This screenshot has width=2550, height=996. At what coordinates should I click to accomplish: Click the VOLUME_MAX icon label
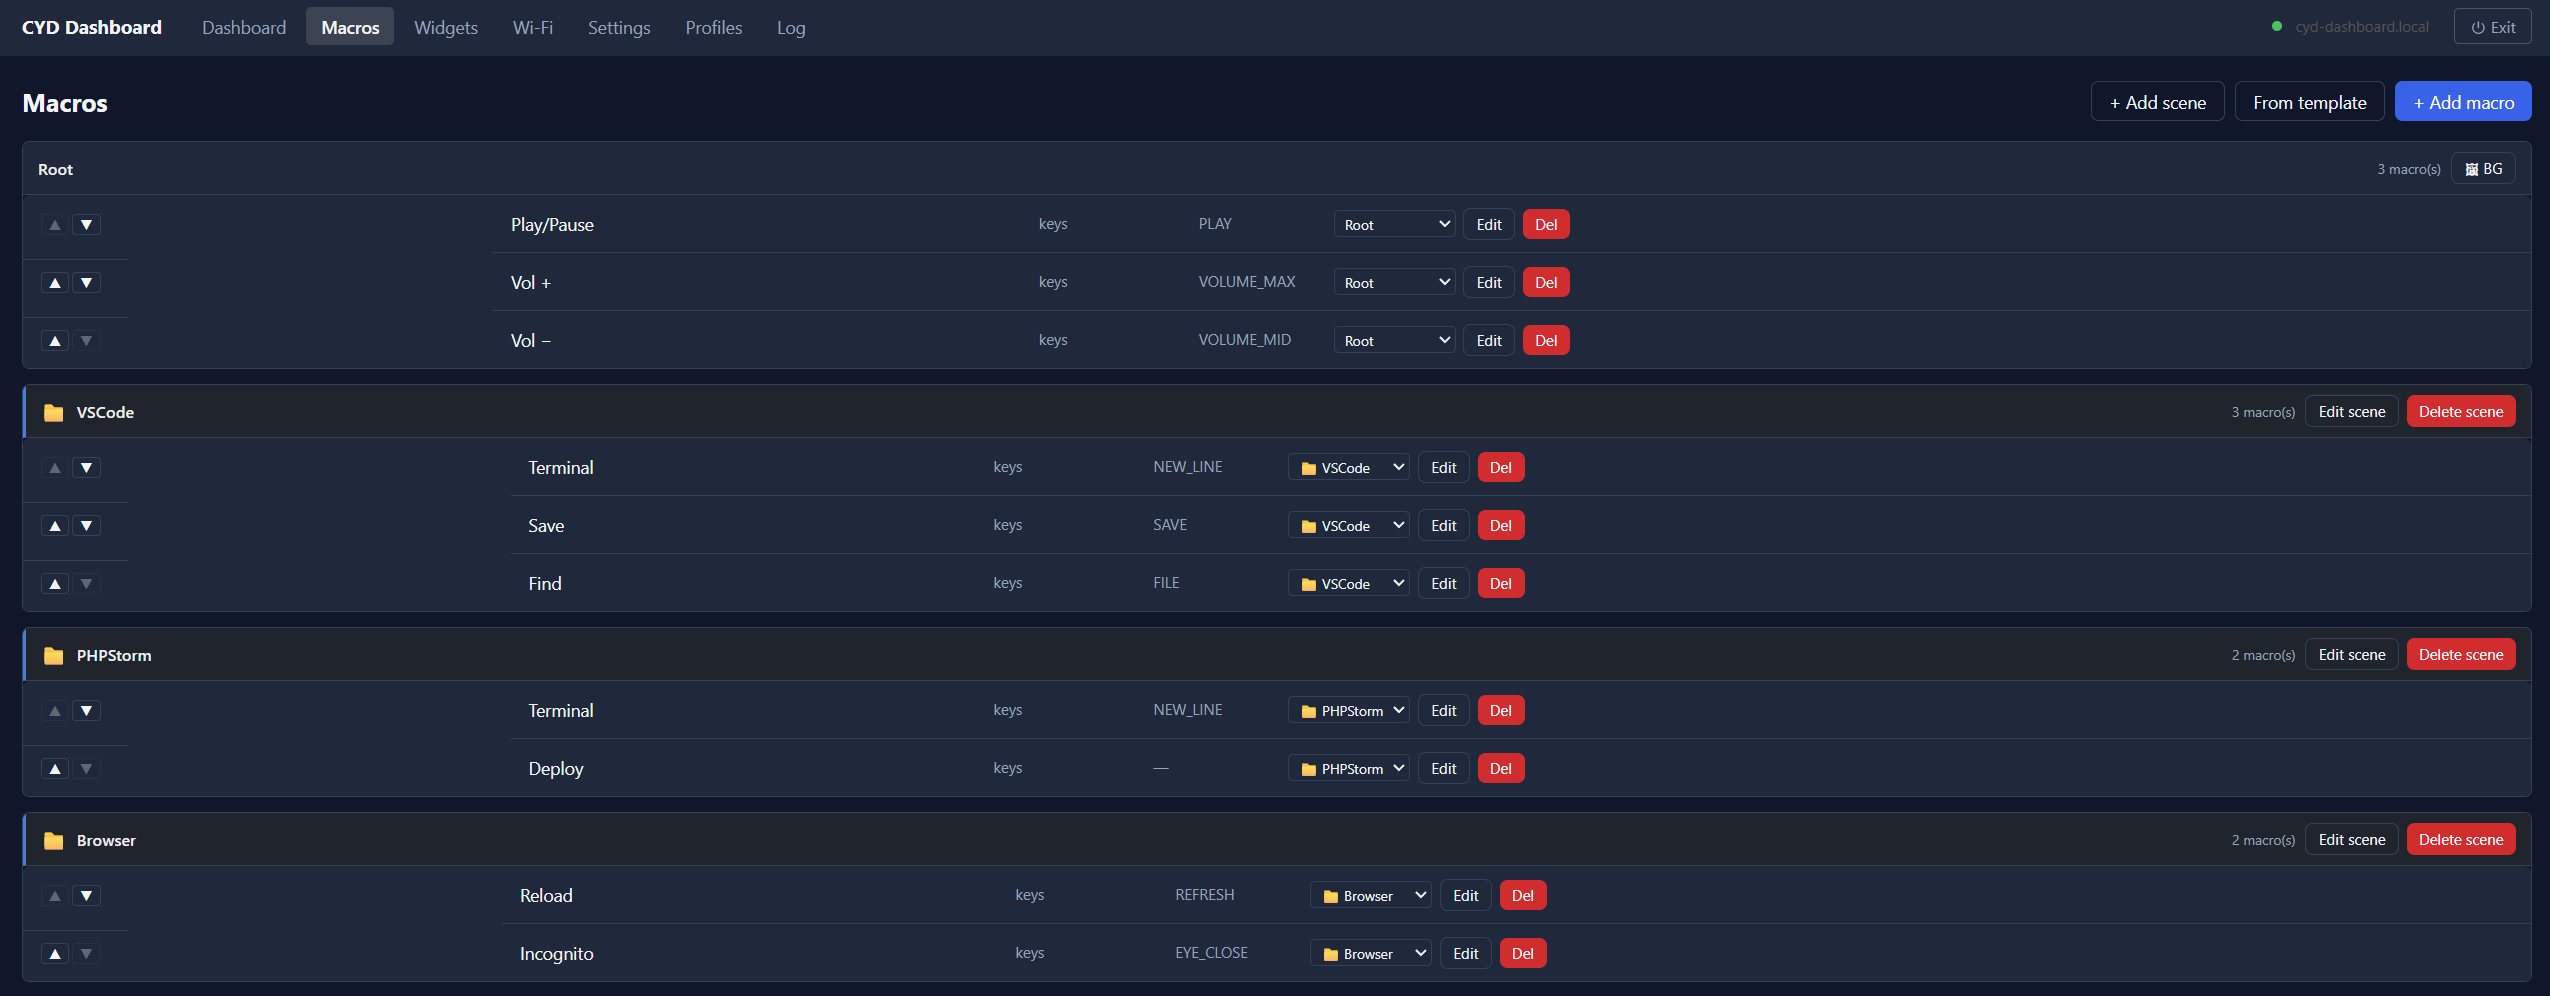(x=1247, y=282)
